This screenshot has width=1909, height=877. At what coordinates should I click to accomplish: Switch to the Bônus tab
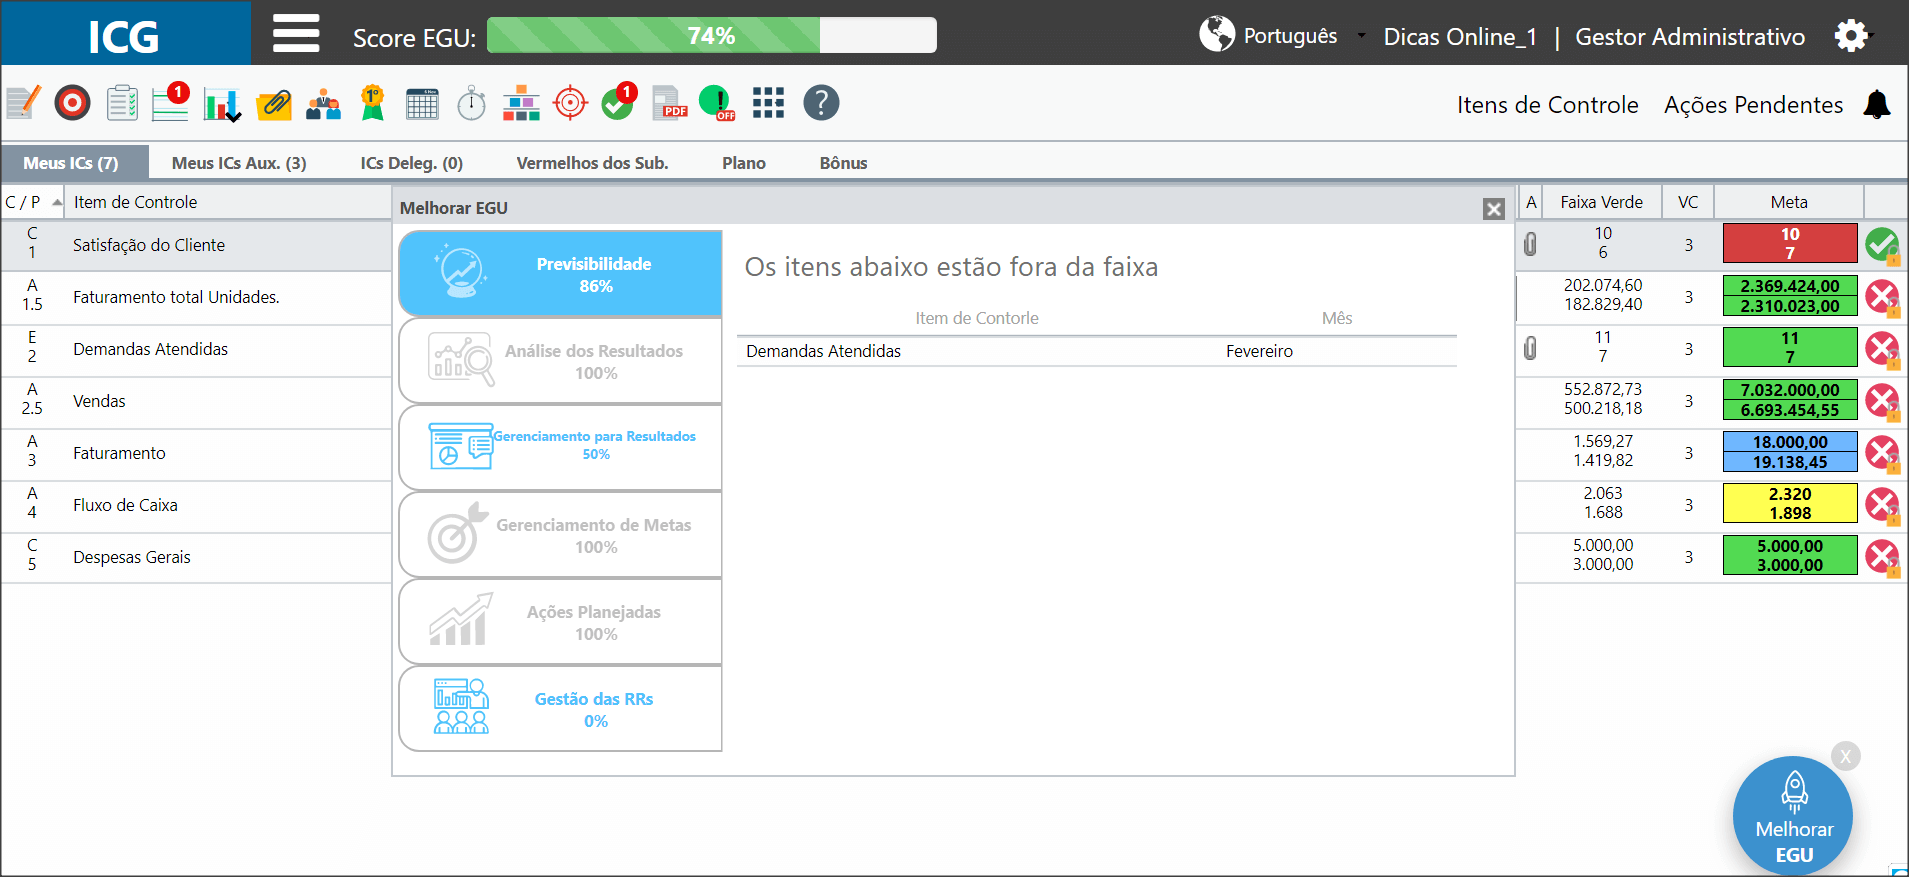(843, 163)
